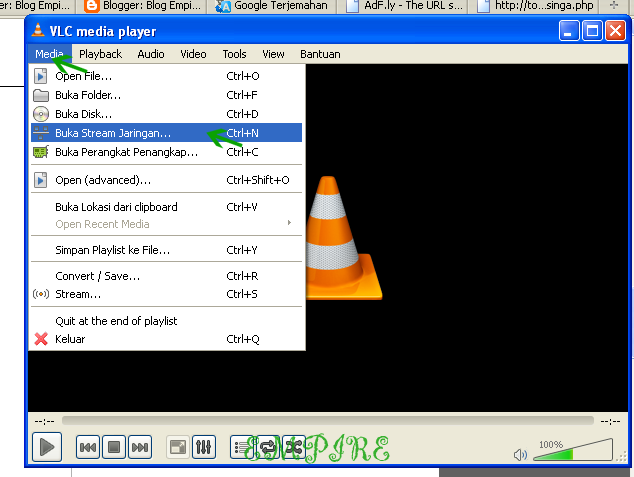Image resolution: width=634 pixels, height=477 pixels.
Task: Click the VLC cone title bar icon
Action: [38, 30]
